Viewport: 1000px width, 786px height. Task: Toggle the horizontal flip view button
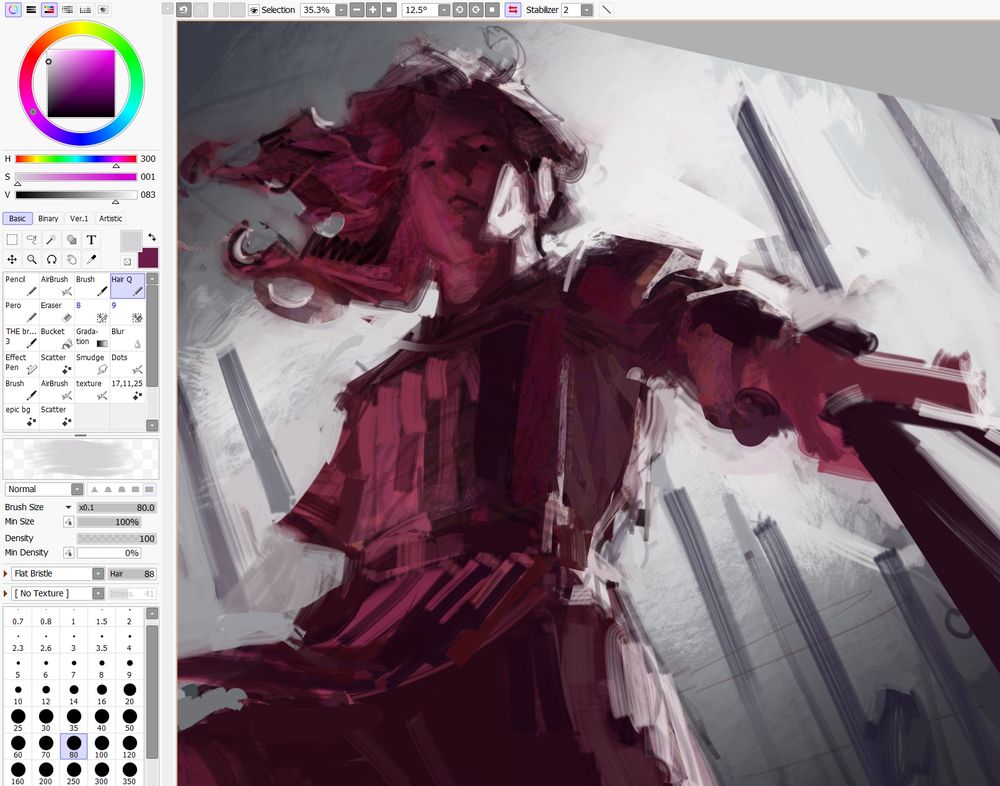coord(513,10)
